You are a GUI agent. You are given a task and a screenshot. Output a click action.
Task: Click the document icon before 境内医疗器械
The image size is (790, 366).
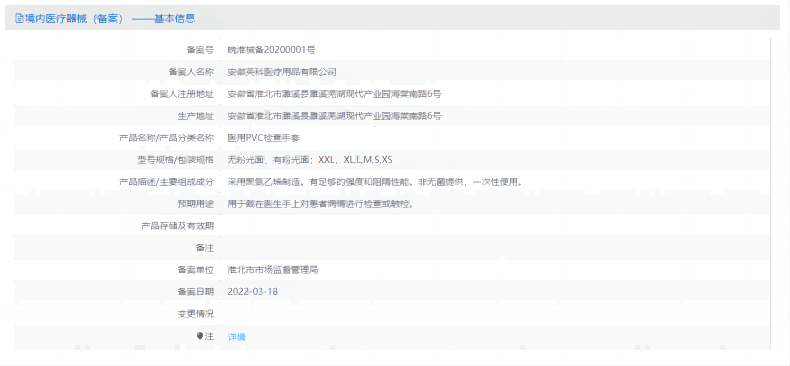click(19, 19)
